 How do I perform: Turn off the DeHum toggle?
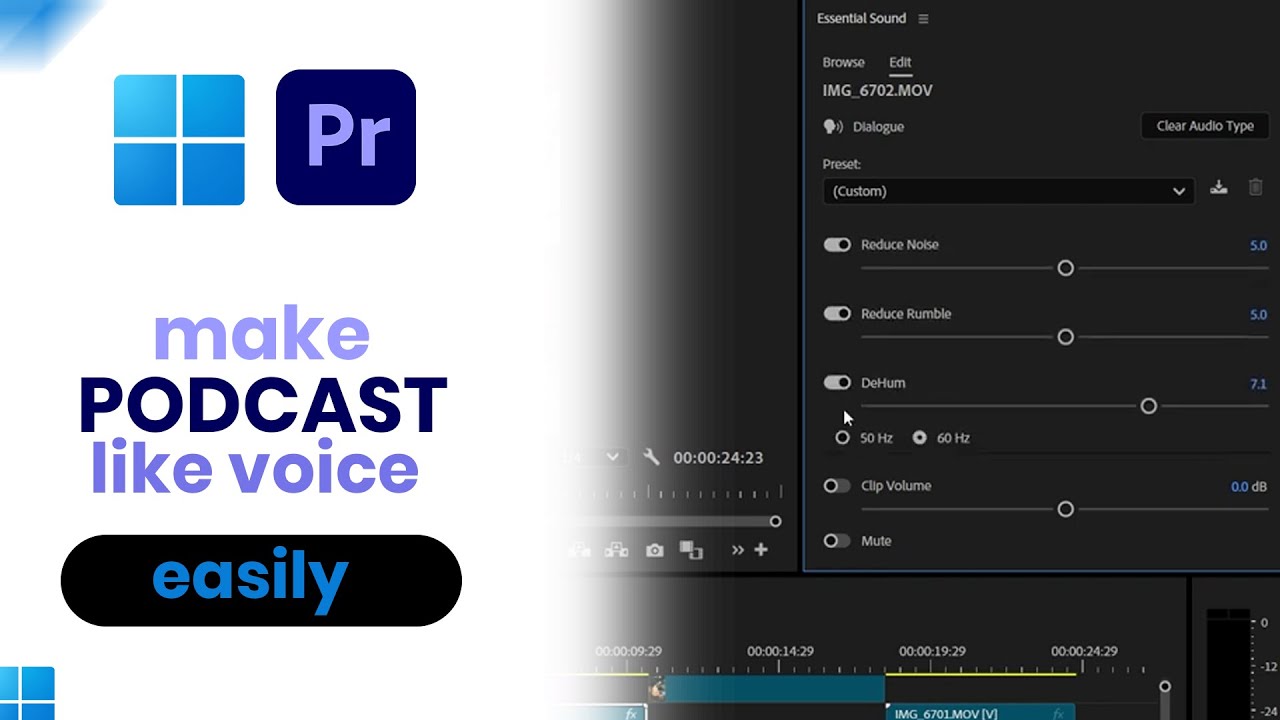pyautogui.click(x=837, y=383)
